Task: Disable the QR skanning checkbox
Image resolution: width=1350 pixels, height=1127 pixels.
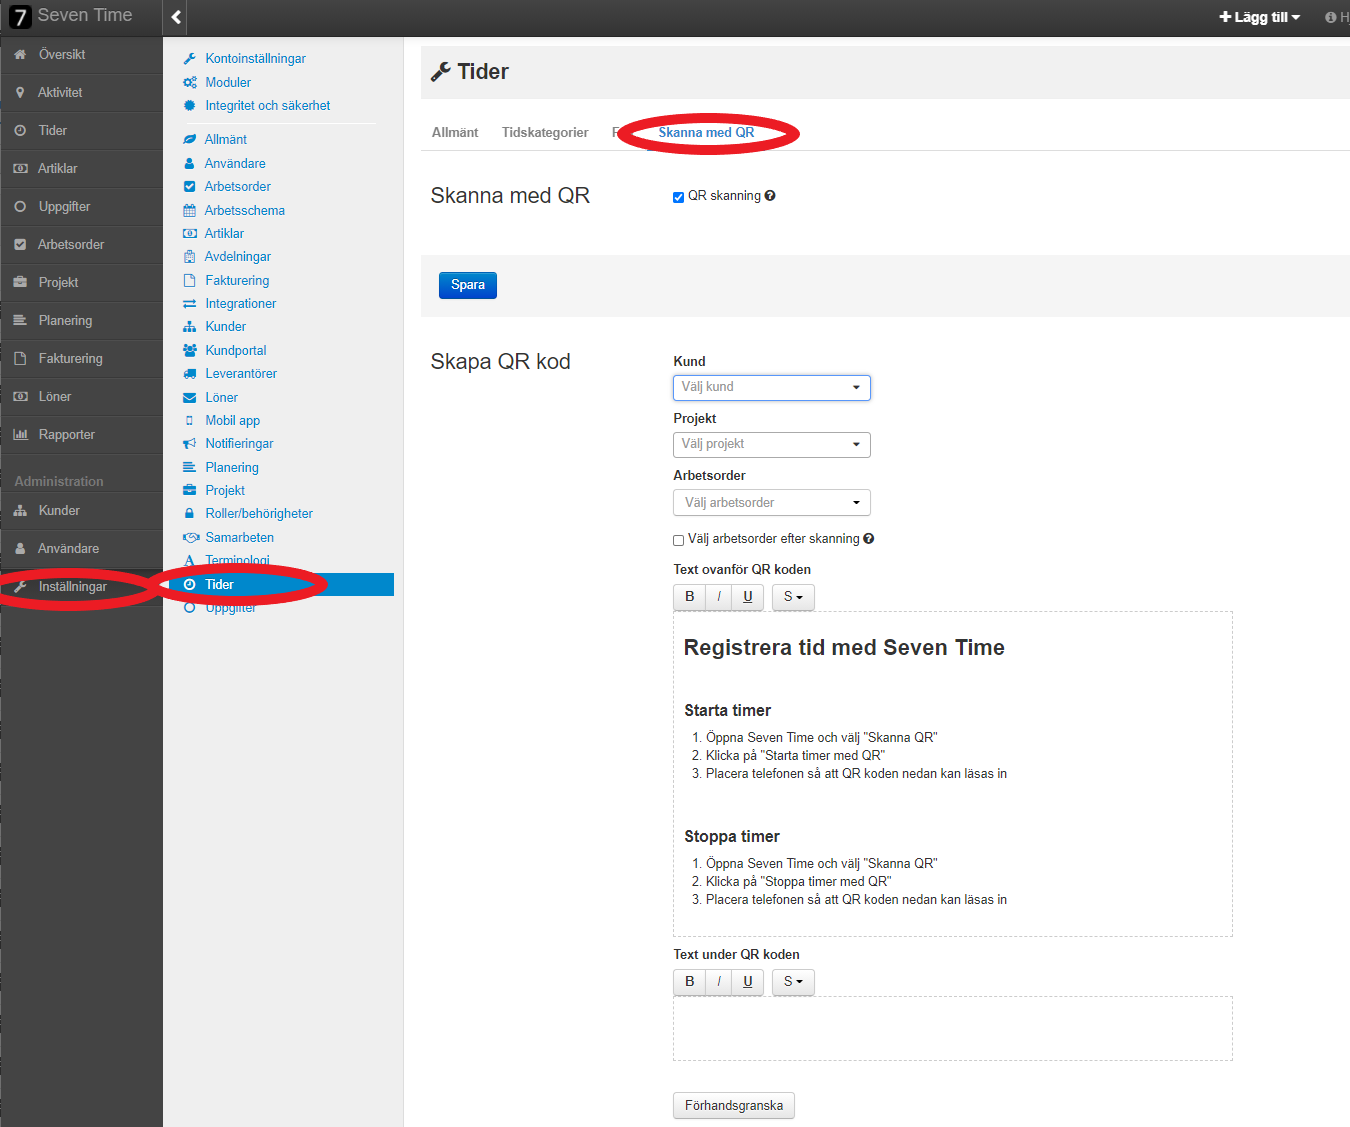Action: (x=679, y=197)
